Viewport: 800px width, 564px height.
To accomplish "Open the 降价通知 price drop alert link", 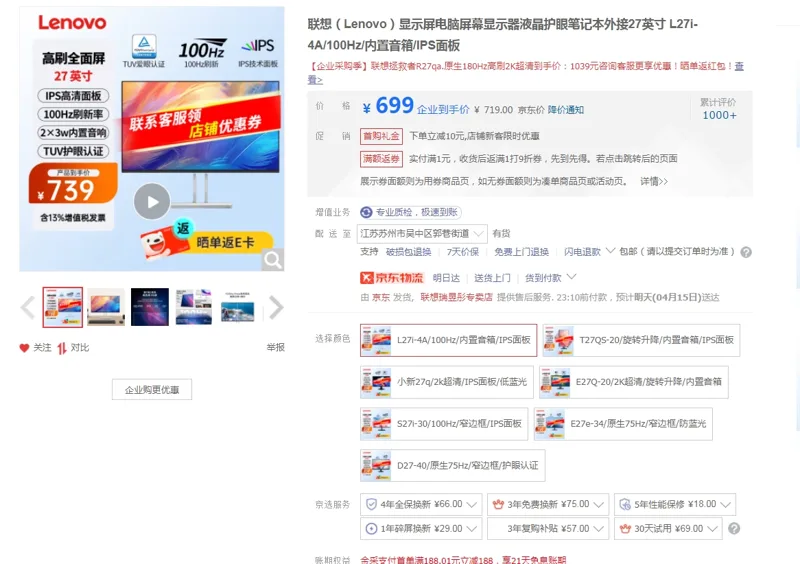I will coord(566,110).
